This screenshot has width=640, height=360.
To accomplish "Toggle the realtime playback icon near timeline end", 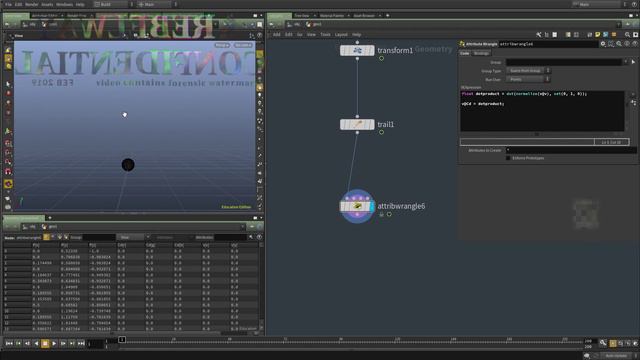I will [x=613, y=344].
